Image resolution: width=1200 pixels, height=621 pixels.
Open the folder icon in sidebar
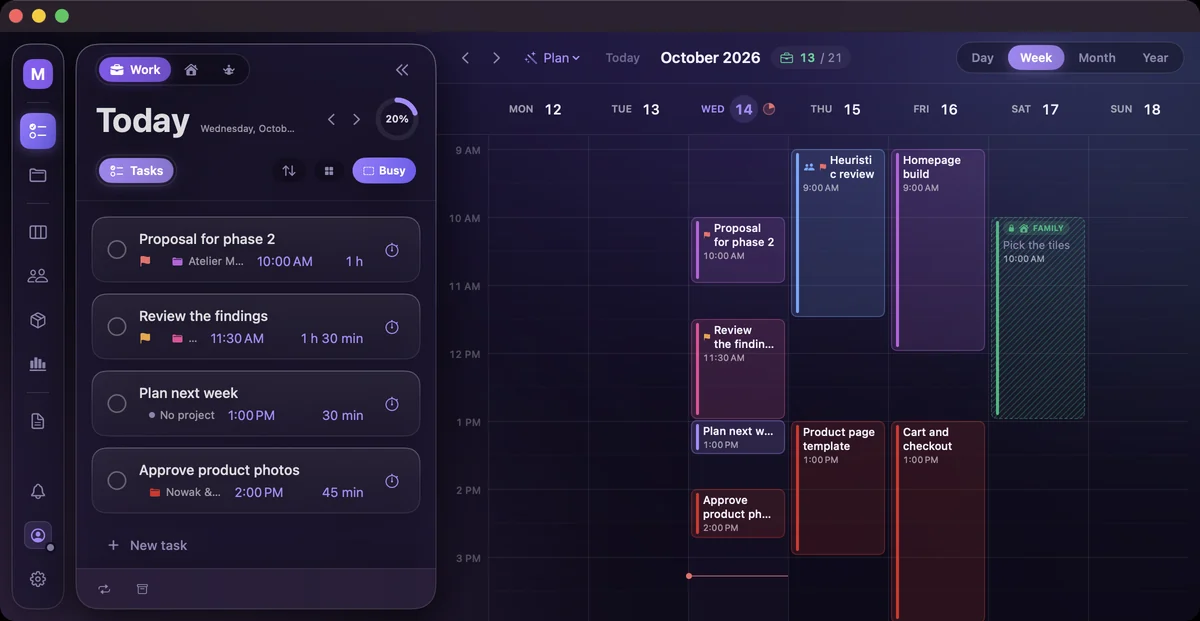point(38,175)
